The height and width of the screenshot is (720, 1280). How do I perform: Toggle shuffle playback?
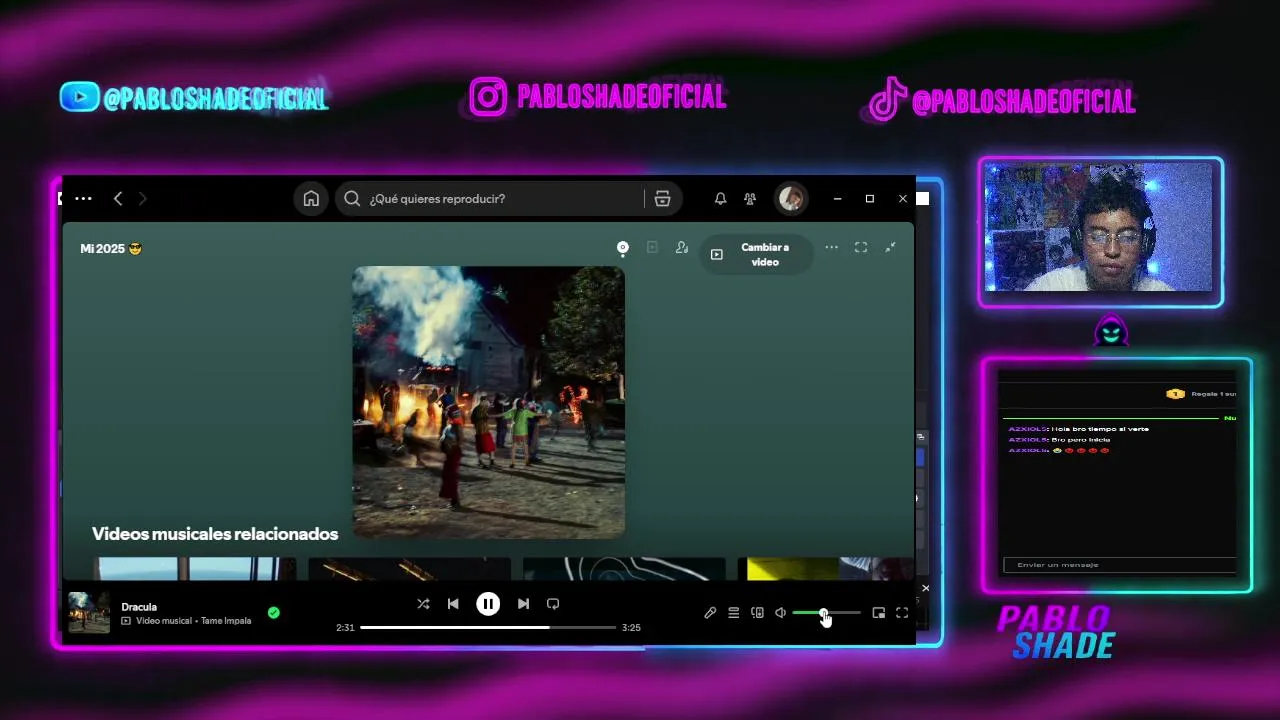click(423, 604)
